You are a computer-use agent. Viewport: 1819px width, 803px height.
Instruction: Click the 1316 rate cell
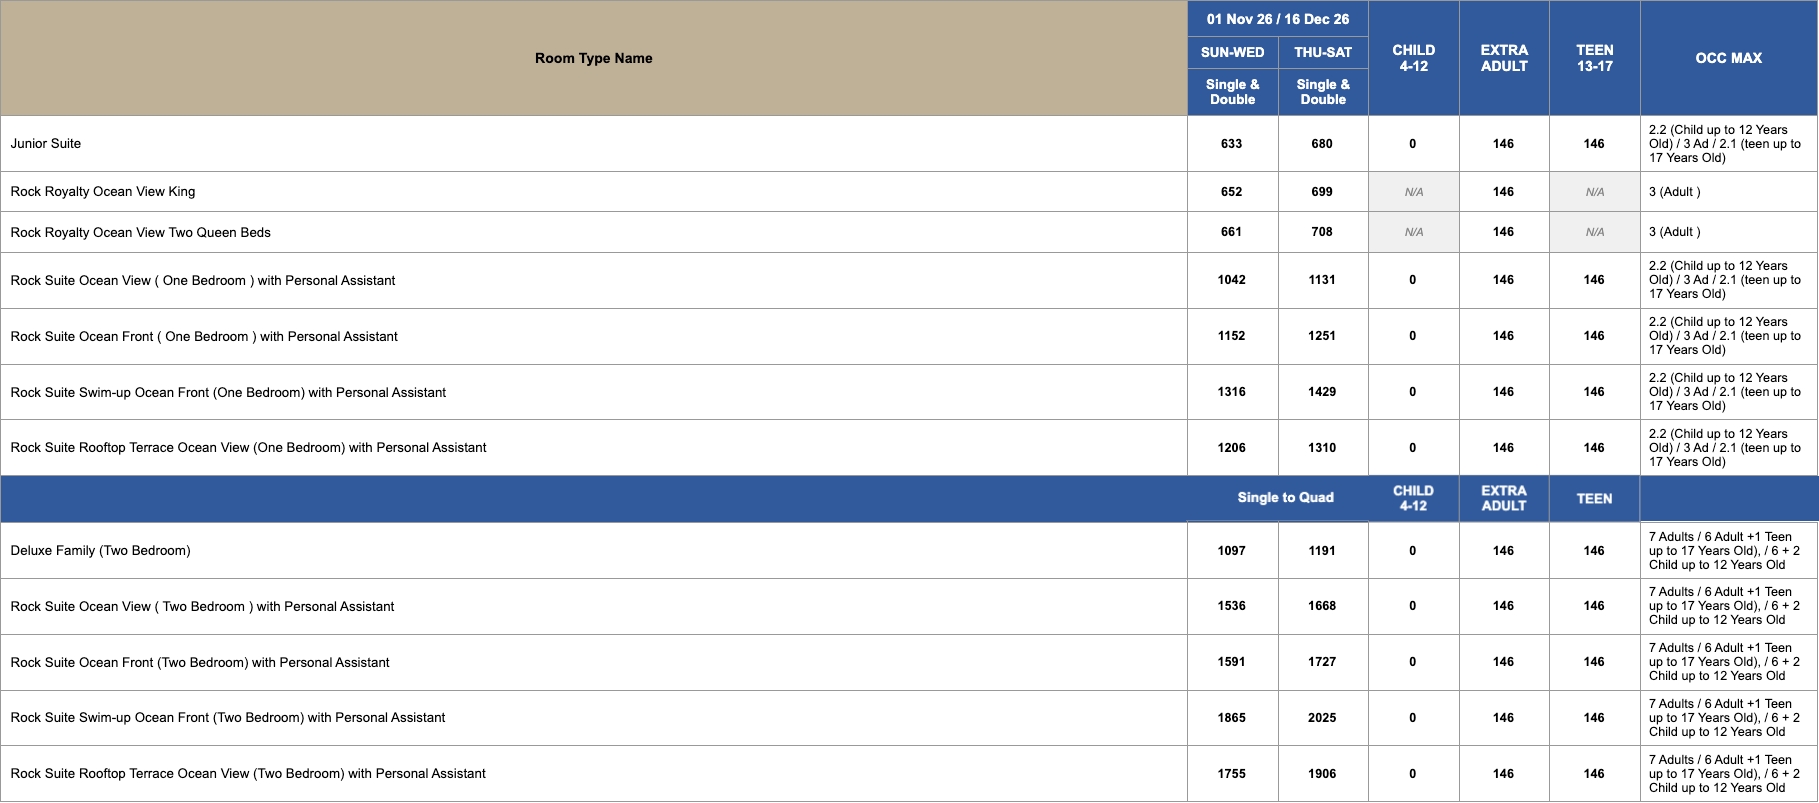point(1232,392)
